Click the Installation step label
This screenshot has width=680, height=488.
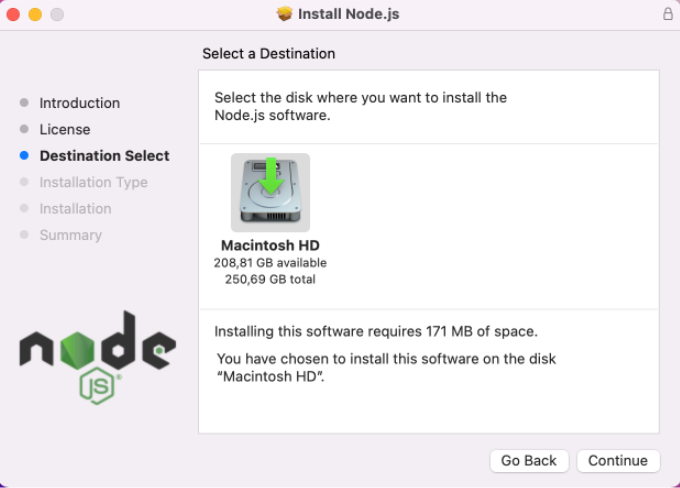pos(75,209)
